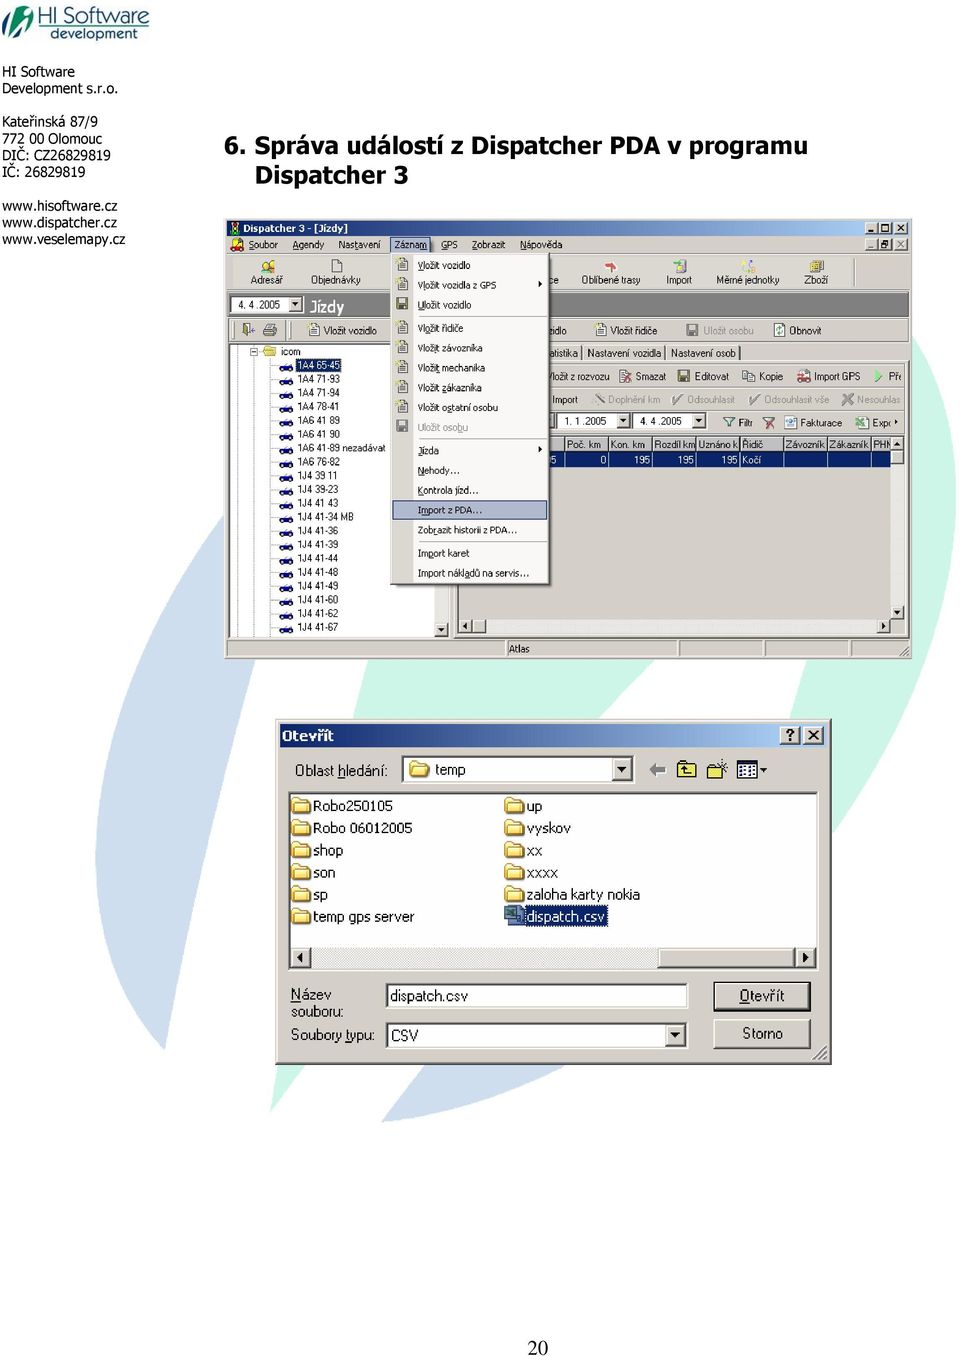This screenshot has height=1356, width=960.
Task: Open Oblíbené trasy toolbar button
Action: pos(610,272)
